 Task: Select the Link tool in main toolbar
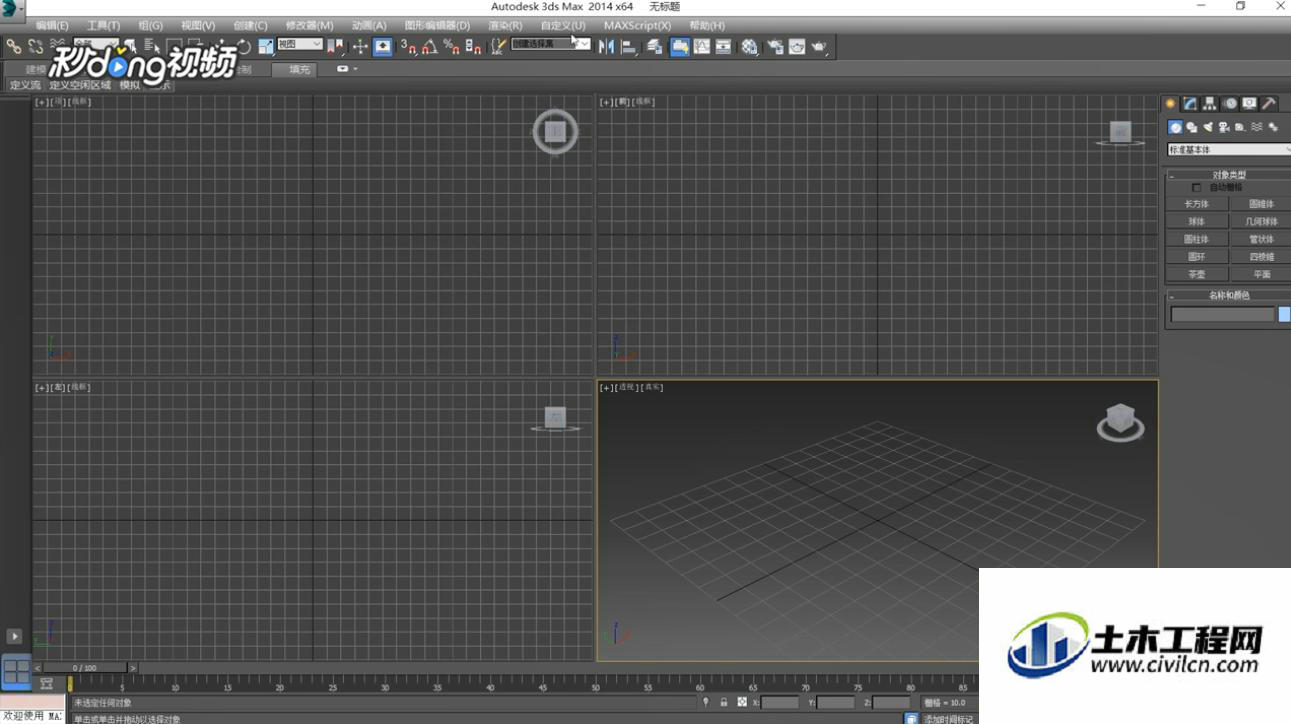(13, 46)
